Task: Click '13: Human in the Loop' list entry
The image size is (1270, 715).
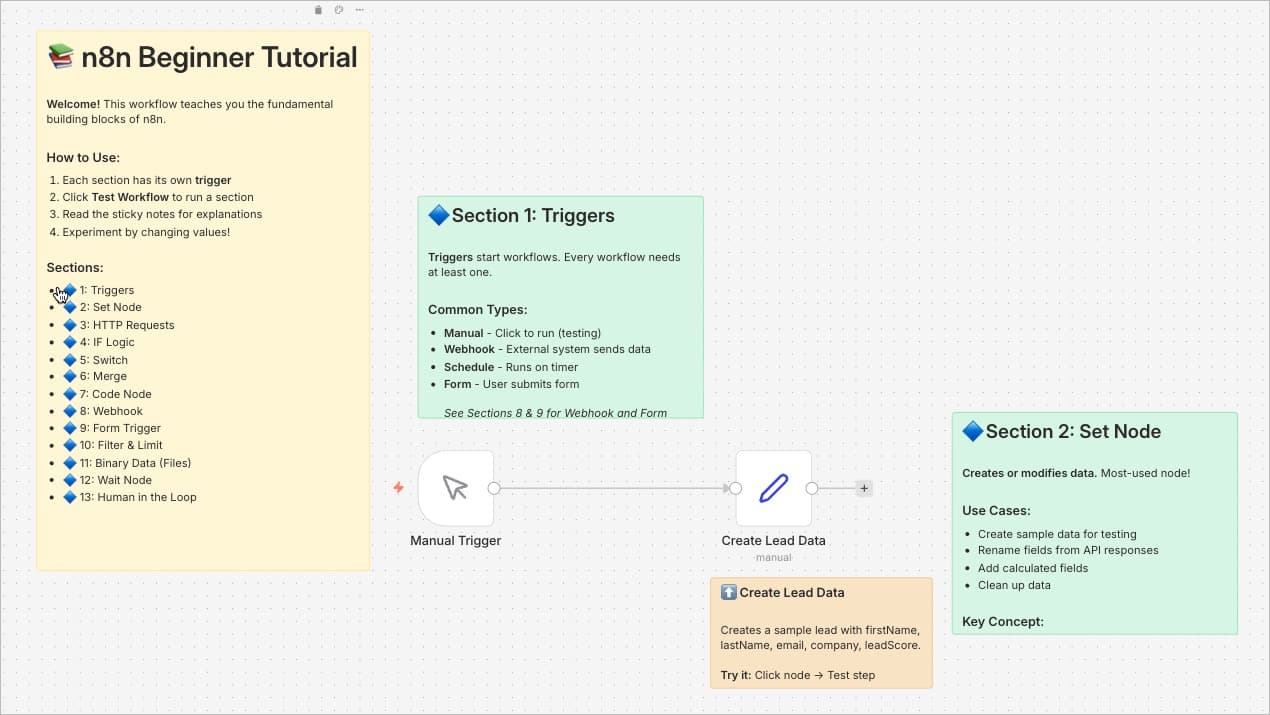Action: tap(146, 497)
